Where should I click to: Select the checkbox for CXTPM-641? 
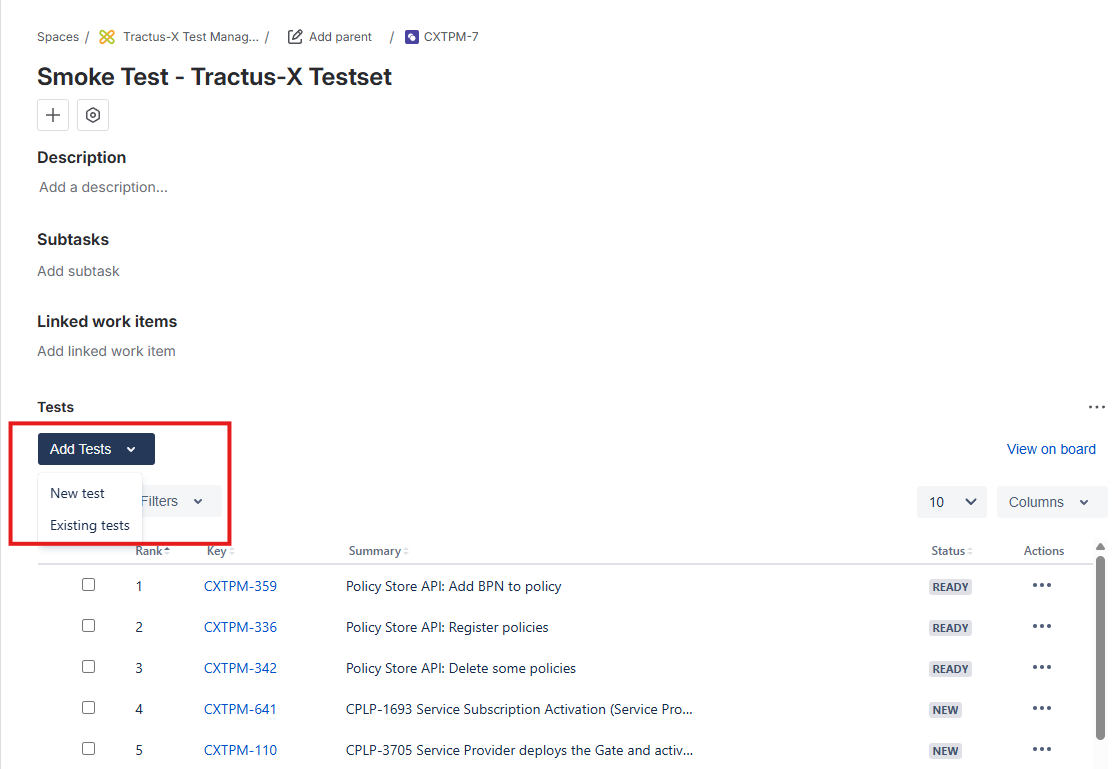(89, 708)
